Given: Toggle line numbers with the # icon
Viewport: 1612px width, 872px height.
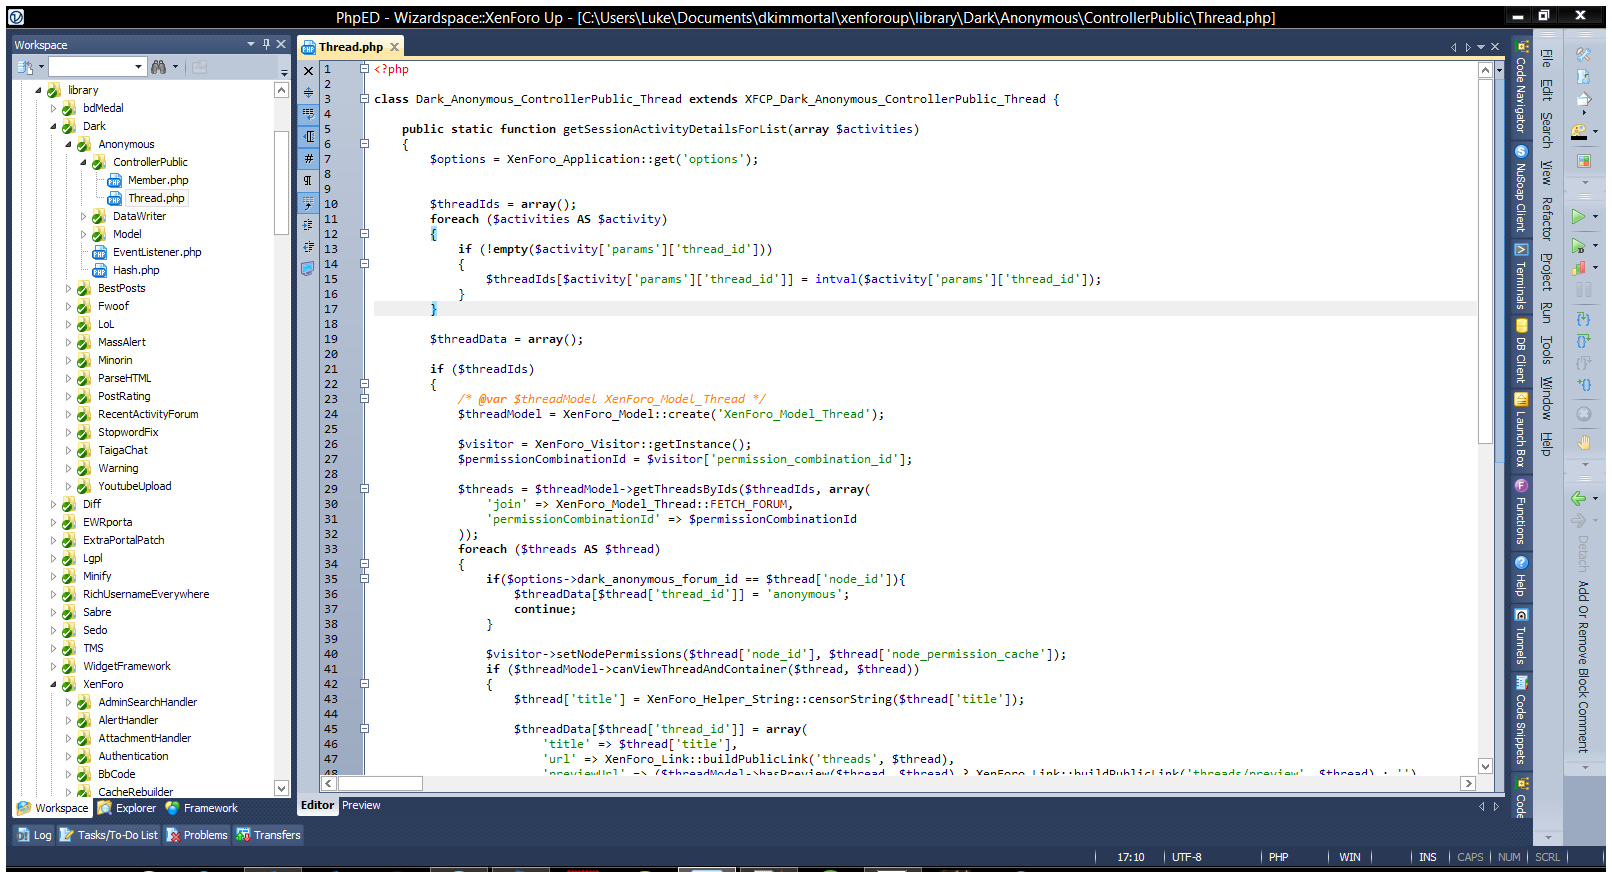Looking at the screenshot, I should (308, 158).
